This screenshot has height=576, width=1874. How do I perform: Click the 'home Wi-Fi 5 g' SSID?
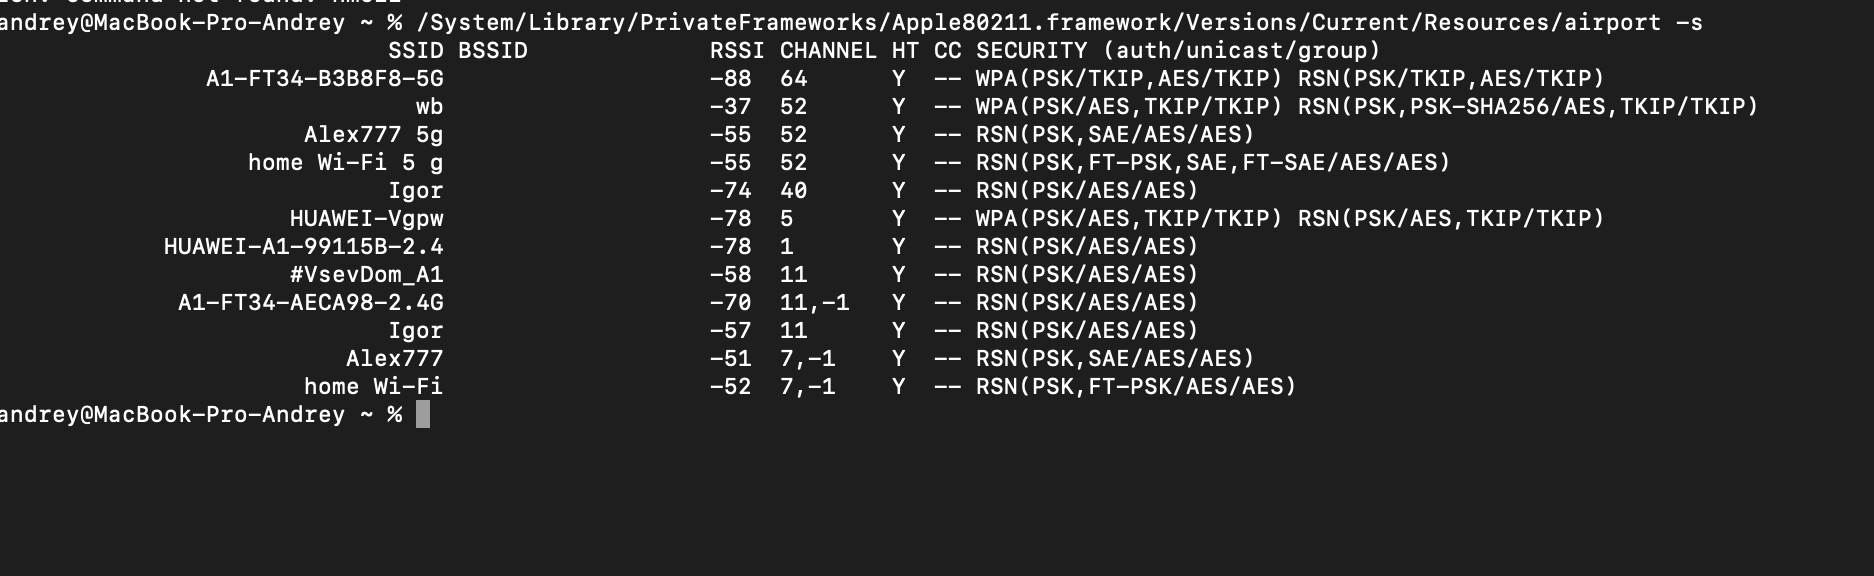click(x=346, y=163)
